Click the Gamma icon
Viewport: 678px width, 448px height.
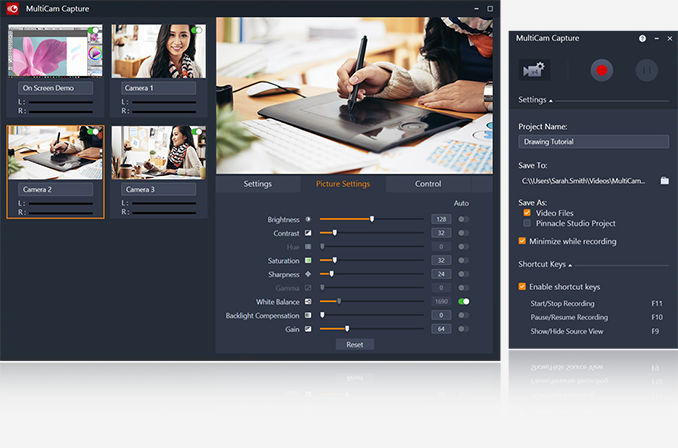tap(308, 288)
